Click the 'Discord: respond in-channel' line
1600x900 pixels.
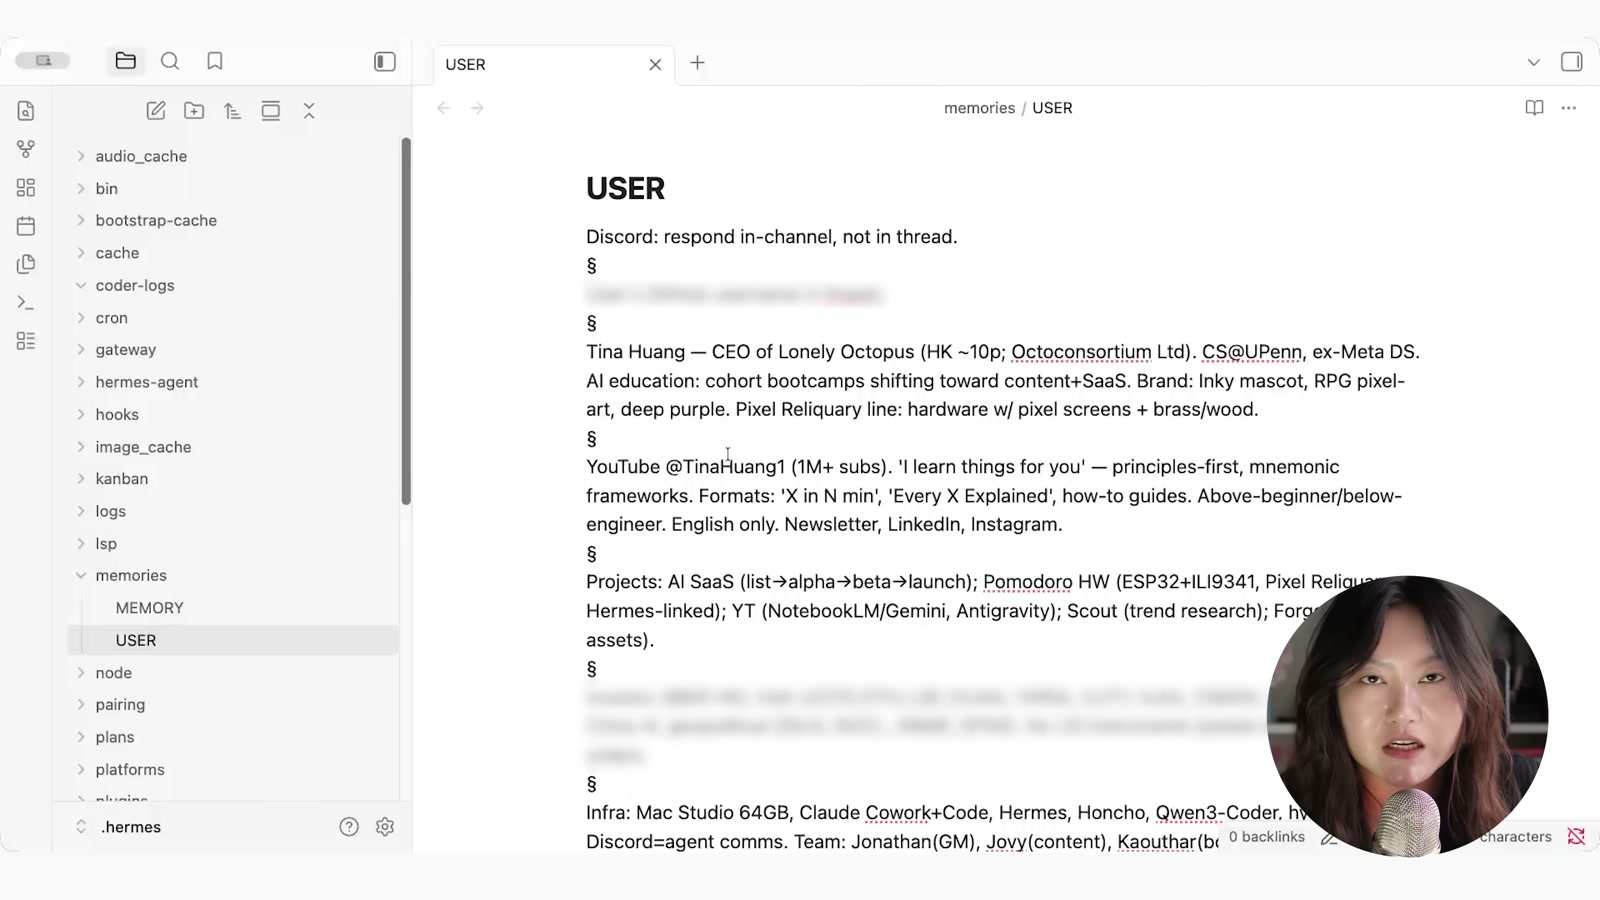point(772,237)
